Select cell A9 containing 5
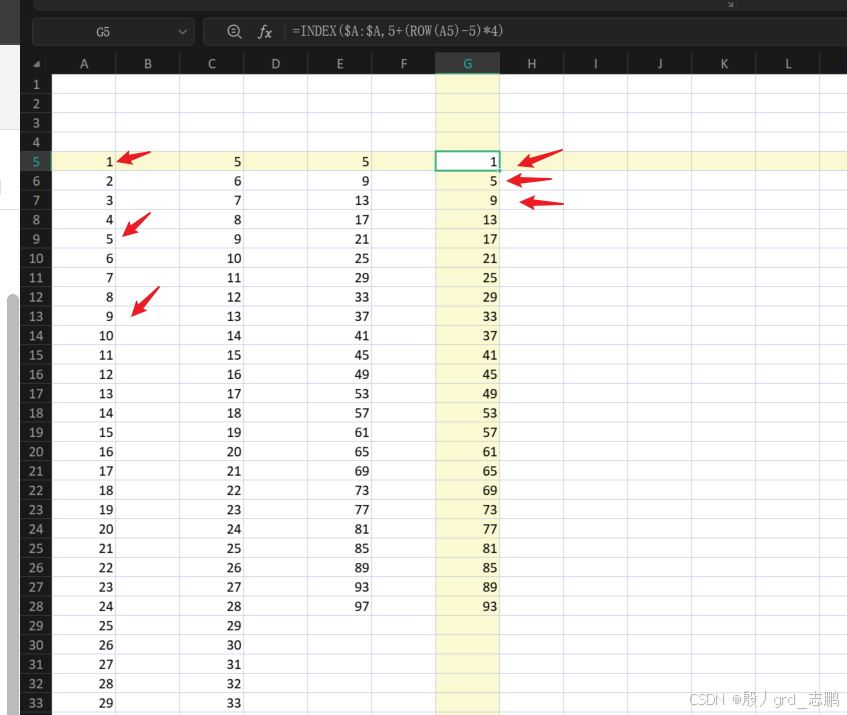The height and width of the screenshot is (715, 847). tap(84, 239)
